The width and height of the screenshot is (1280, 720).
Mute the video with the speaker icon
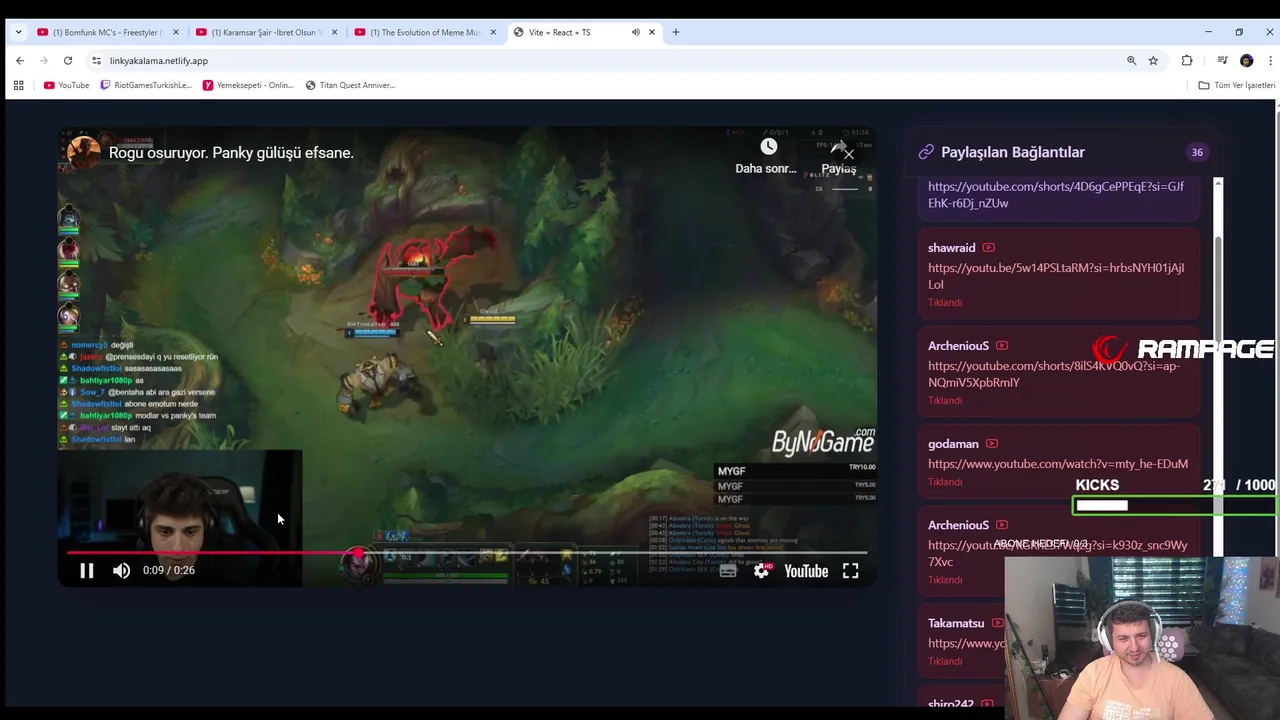coord(121,571)
